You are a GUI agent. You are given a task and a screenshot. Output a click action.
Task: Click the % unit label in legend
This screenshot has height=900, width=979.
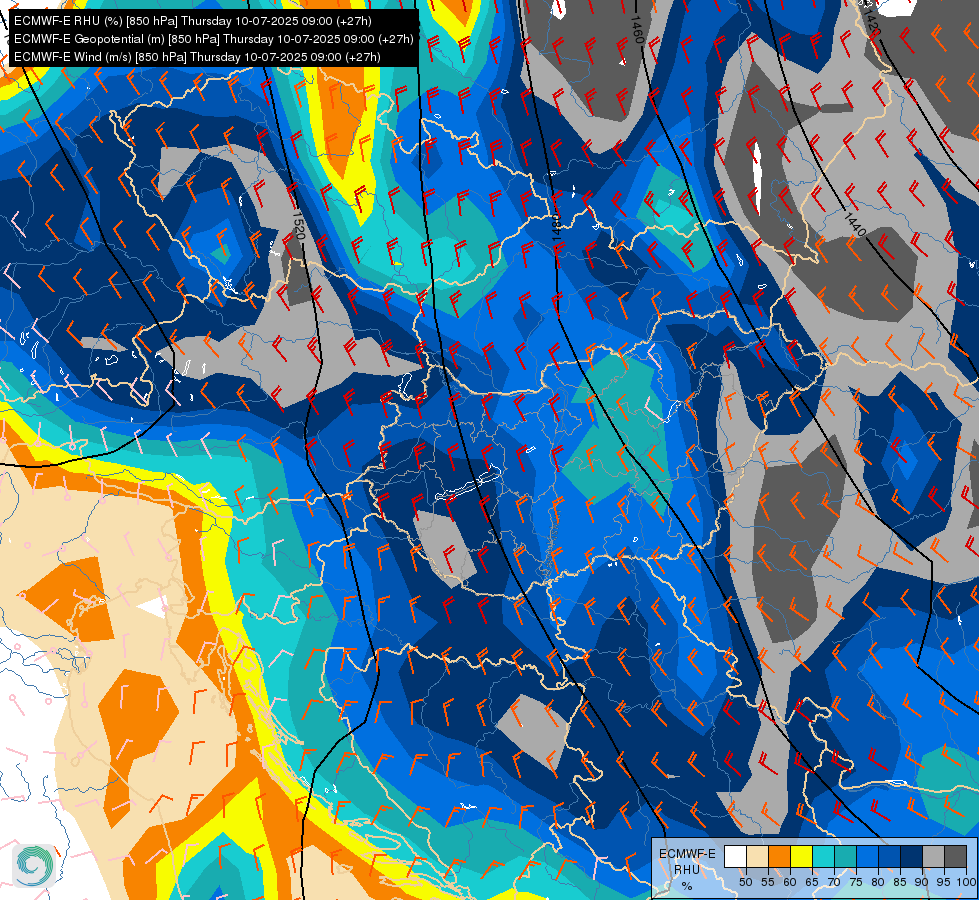tap(687, 886)
